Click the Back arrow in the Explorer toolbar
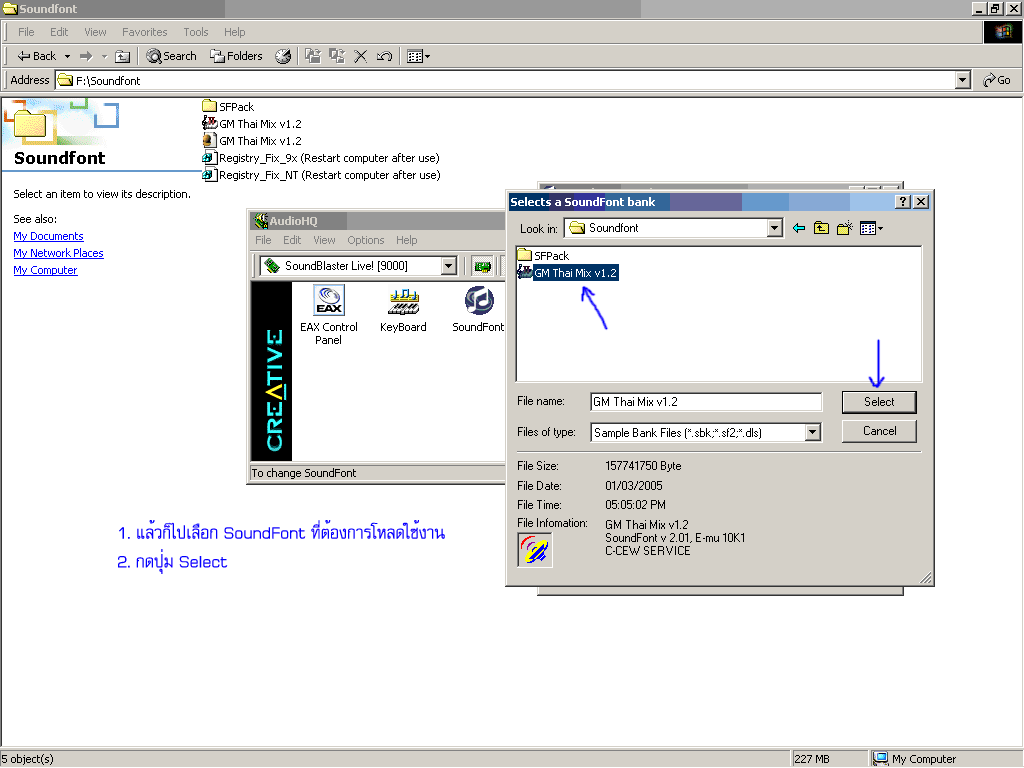This screenshot has width=1024, height=768. (37, 56)
